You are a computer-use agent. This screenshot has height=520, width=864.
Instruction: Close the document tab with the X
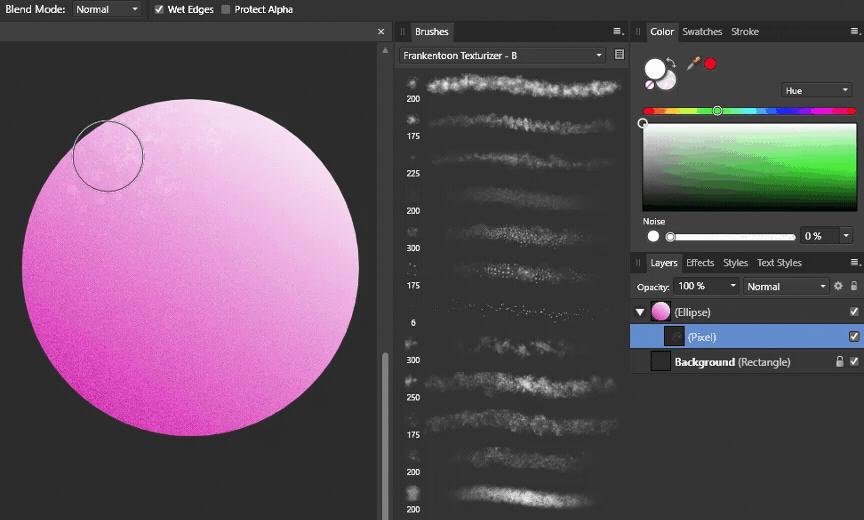(381, 31)
